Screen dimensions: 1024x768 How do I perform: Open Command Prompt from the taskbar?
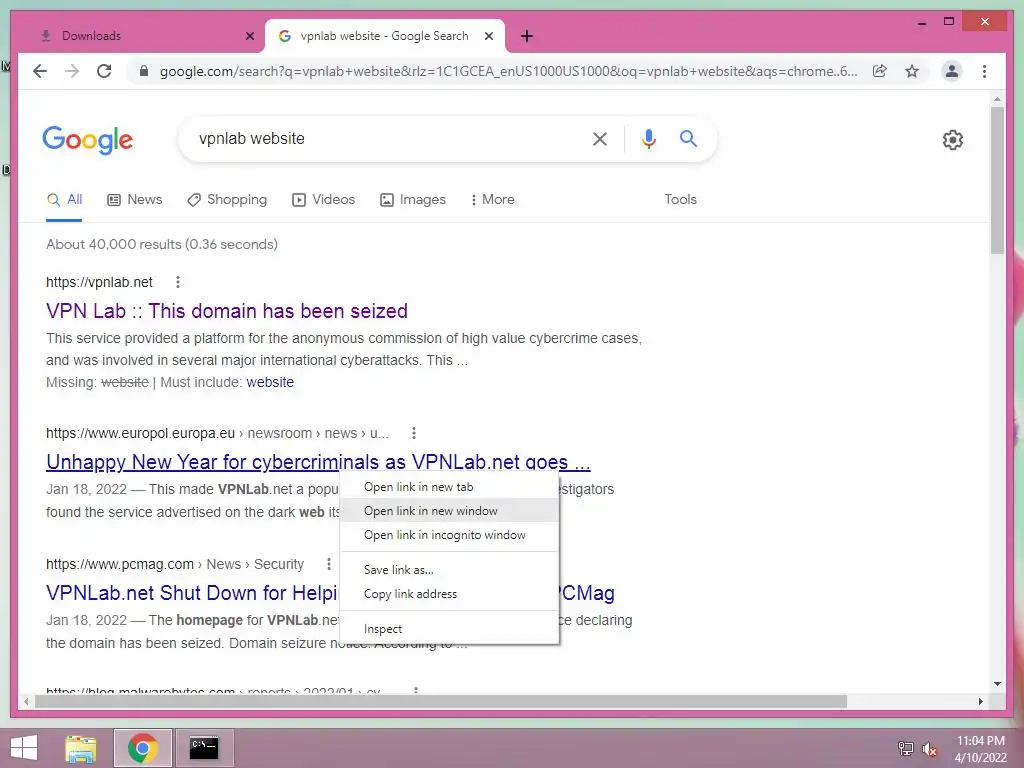pos(204,748)
